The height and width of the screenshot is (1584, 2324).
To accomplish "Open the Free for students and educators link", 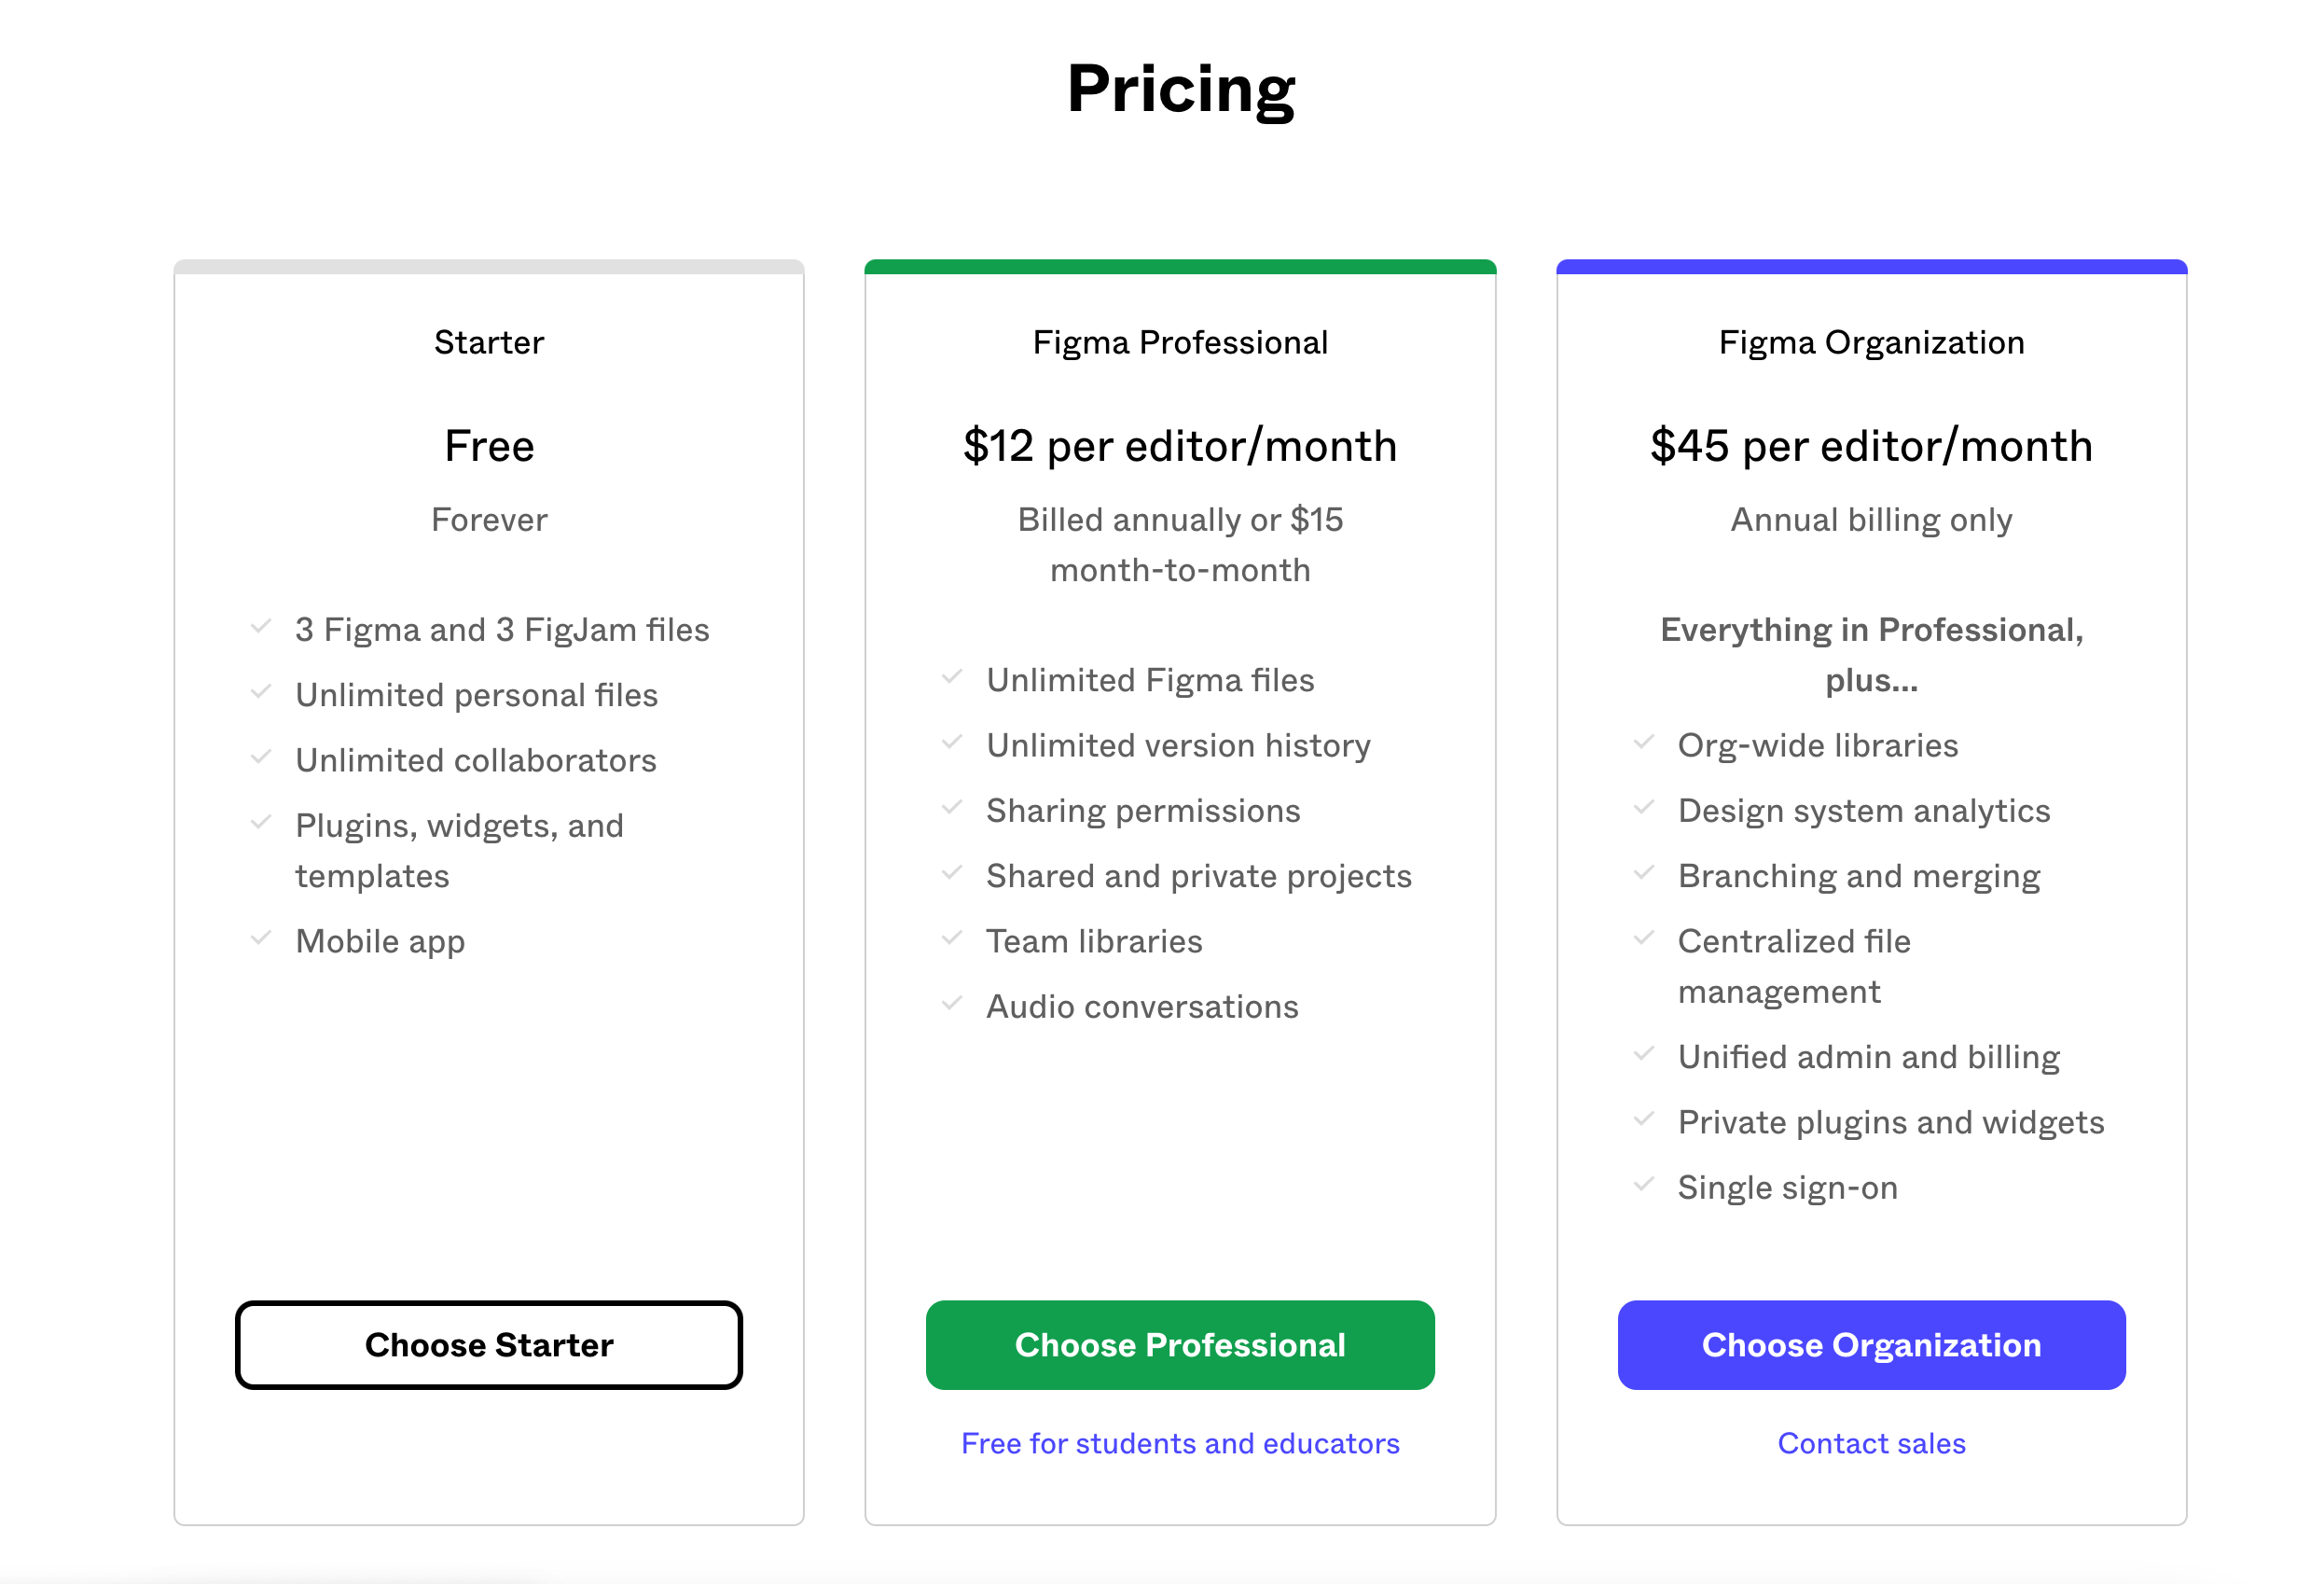I will (1180, 1443).
